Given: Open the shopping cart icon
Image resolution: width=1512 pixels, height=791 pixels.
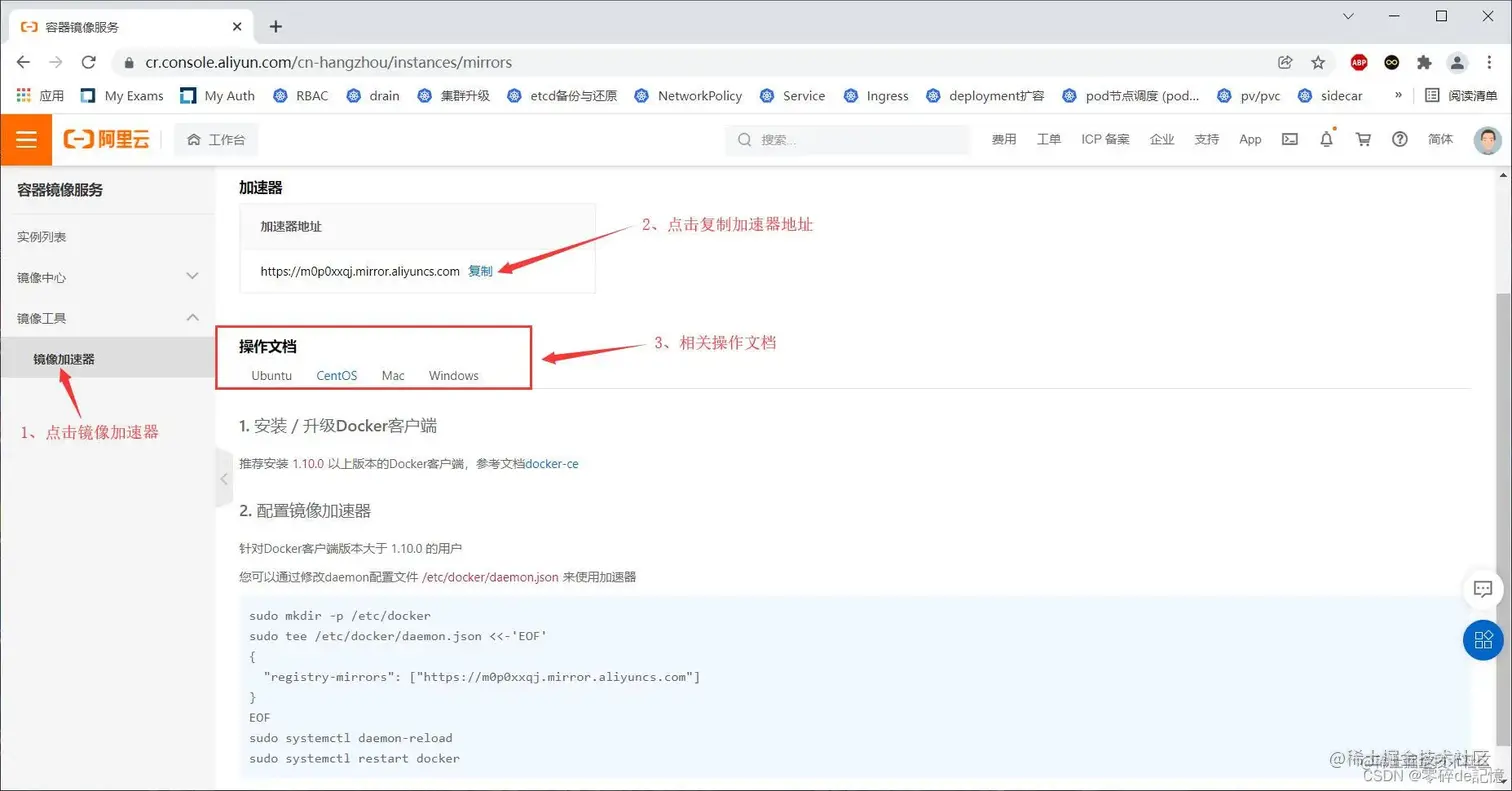Looking at the screenshot, I should [1363, 140].
